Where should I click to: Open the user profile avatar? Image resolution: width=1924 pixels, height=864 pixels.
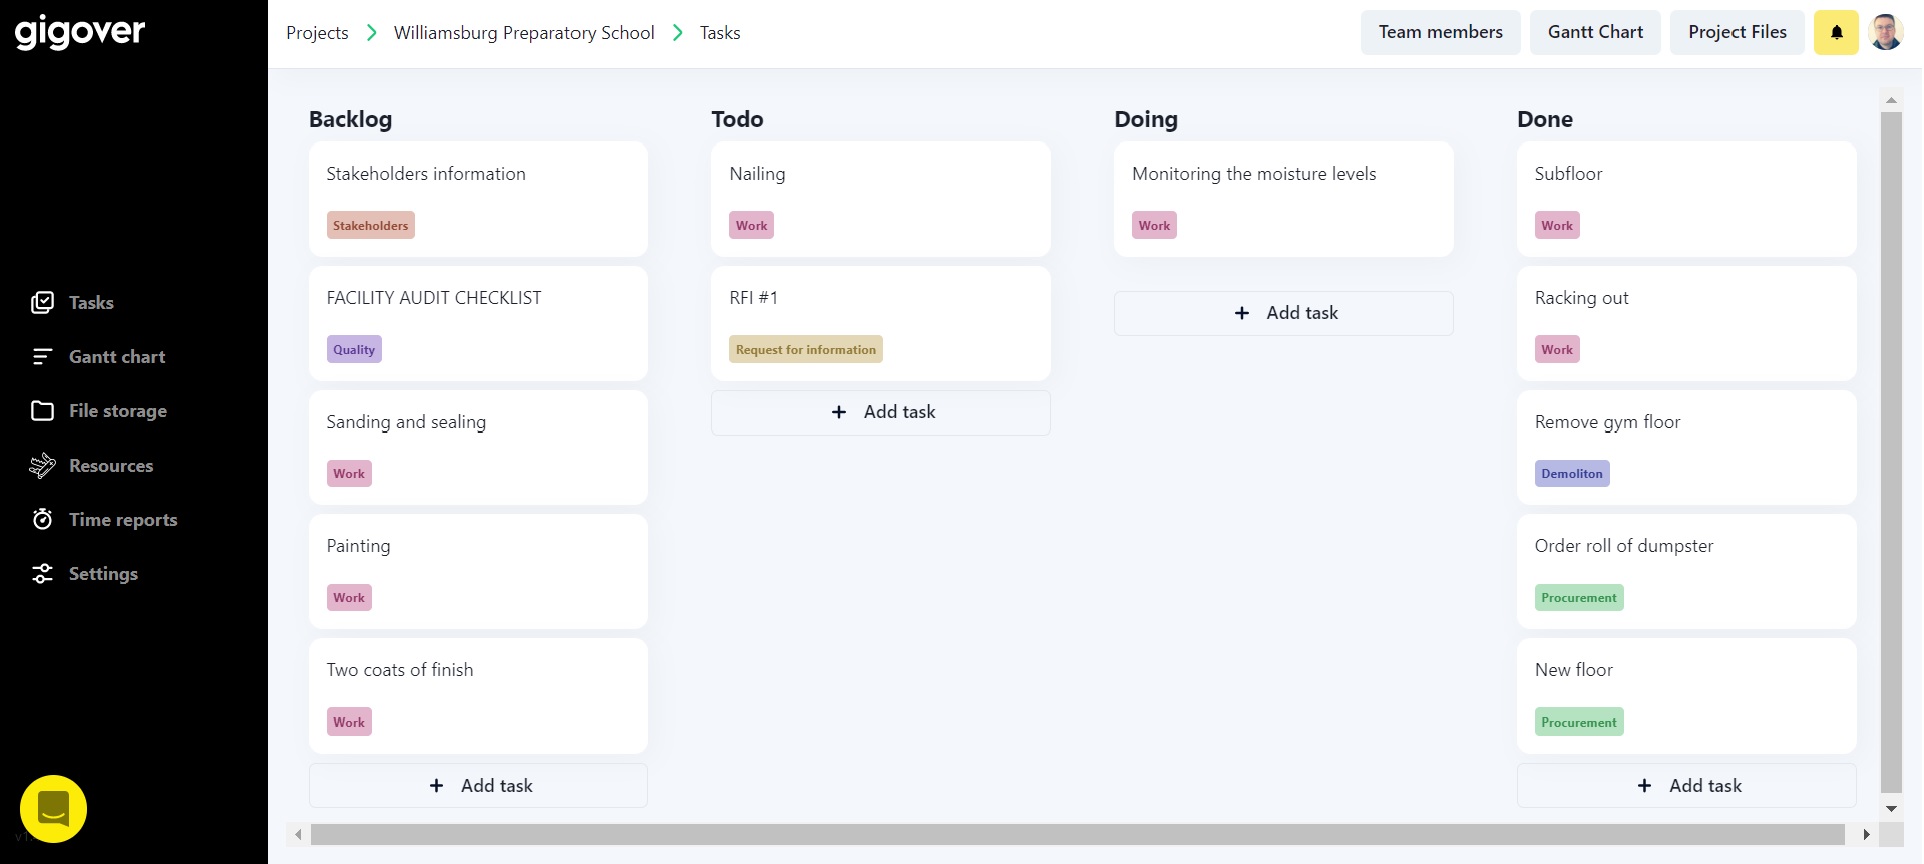coord(1886,32)
